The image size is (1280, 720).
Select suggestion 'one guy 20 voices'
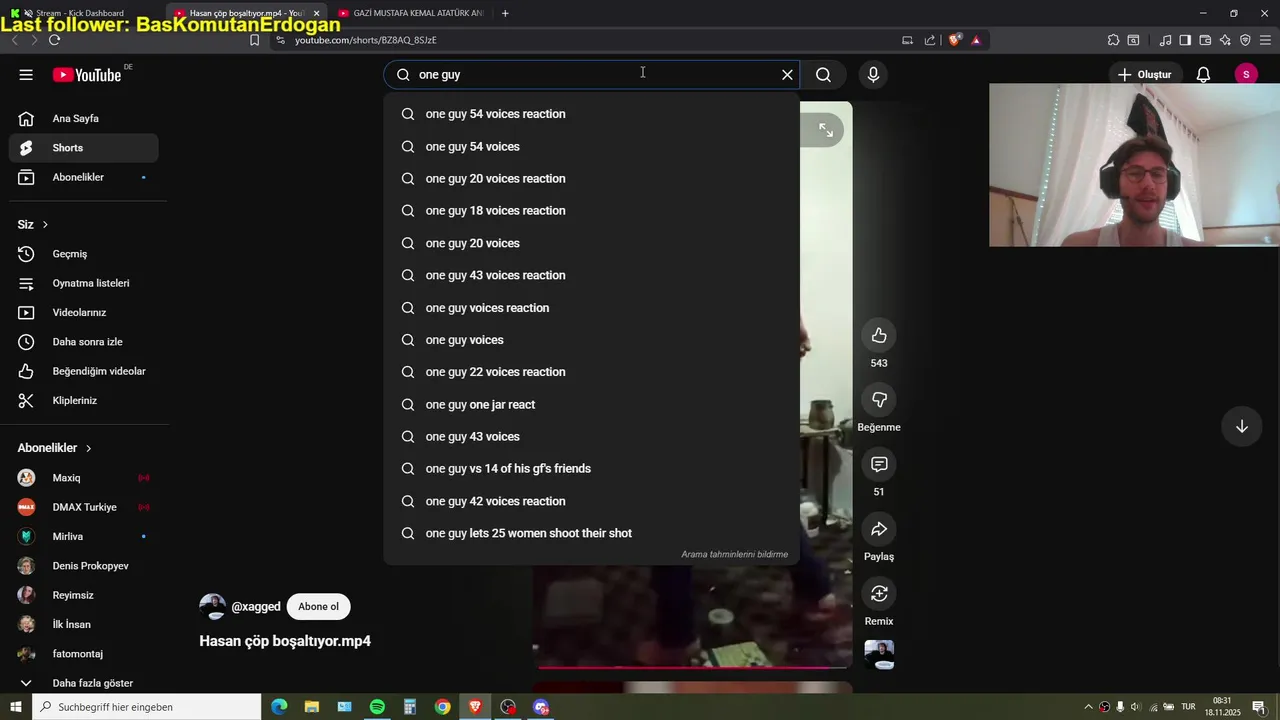[x=591, y=243]
